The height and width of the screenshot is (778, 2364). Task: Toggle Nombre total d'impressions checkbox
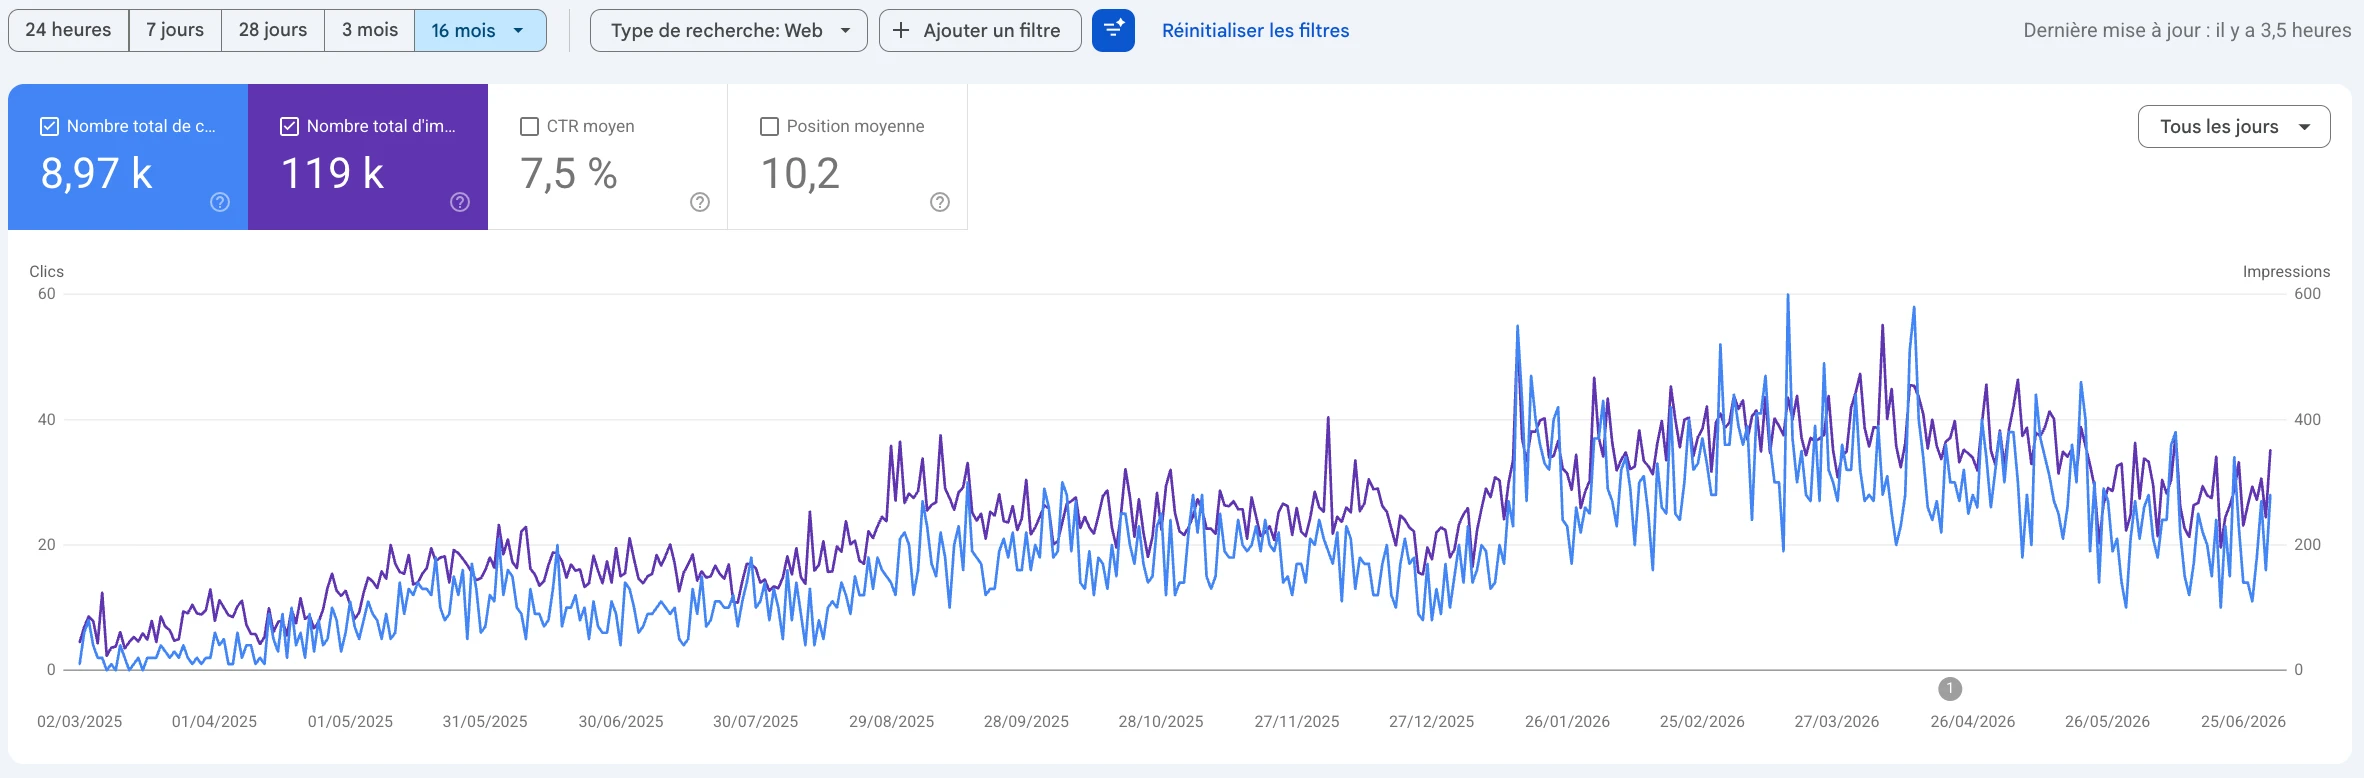(x=289, y=126)
